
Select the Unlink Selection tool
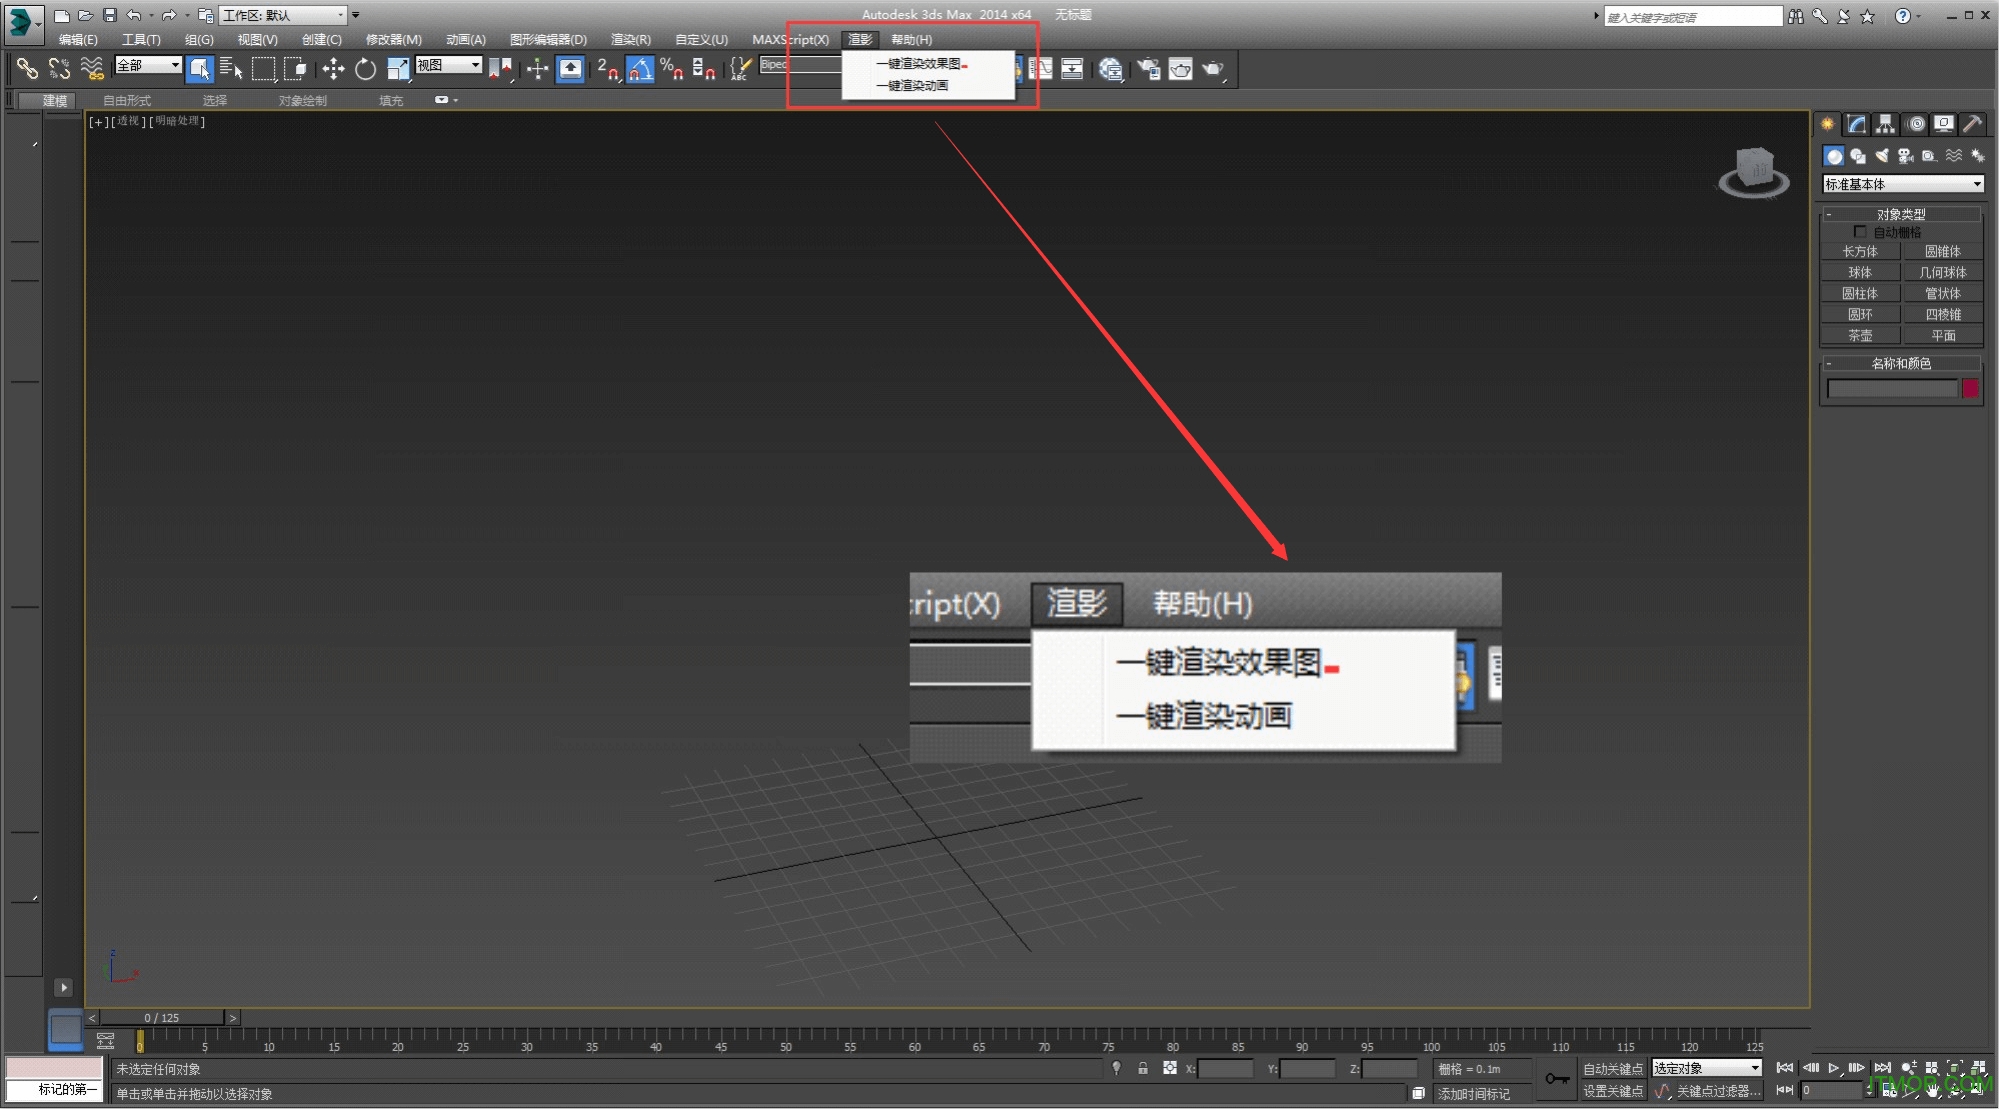pyautogui.click(x=59, y=68)
